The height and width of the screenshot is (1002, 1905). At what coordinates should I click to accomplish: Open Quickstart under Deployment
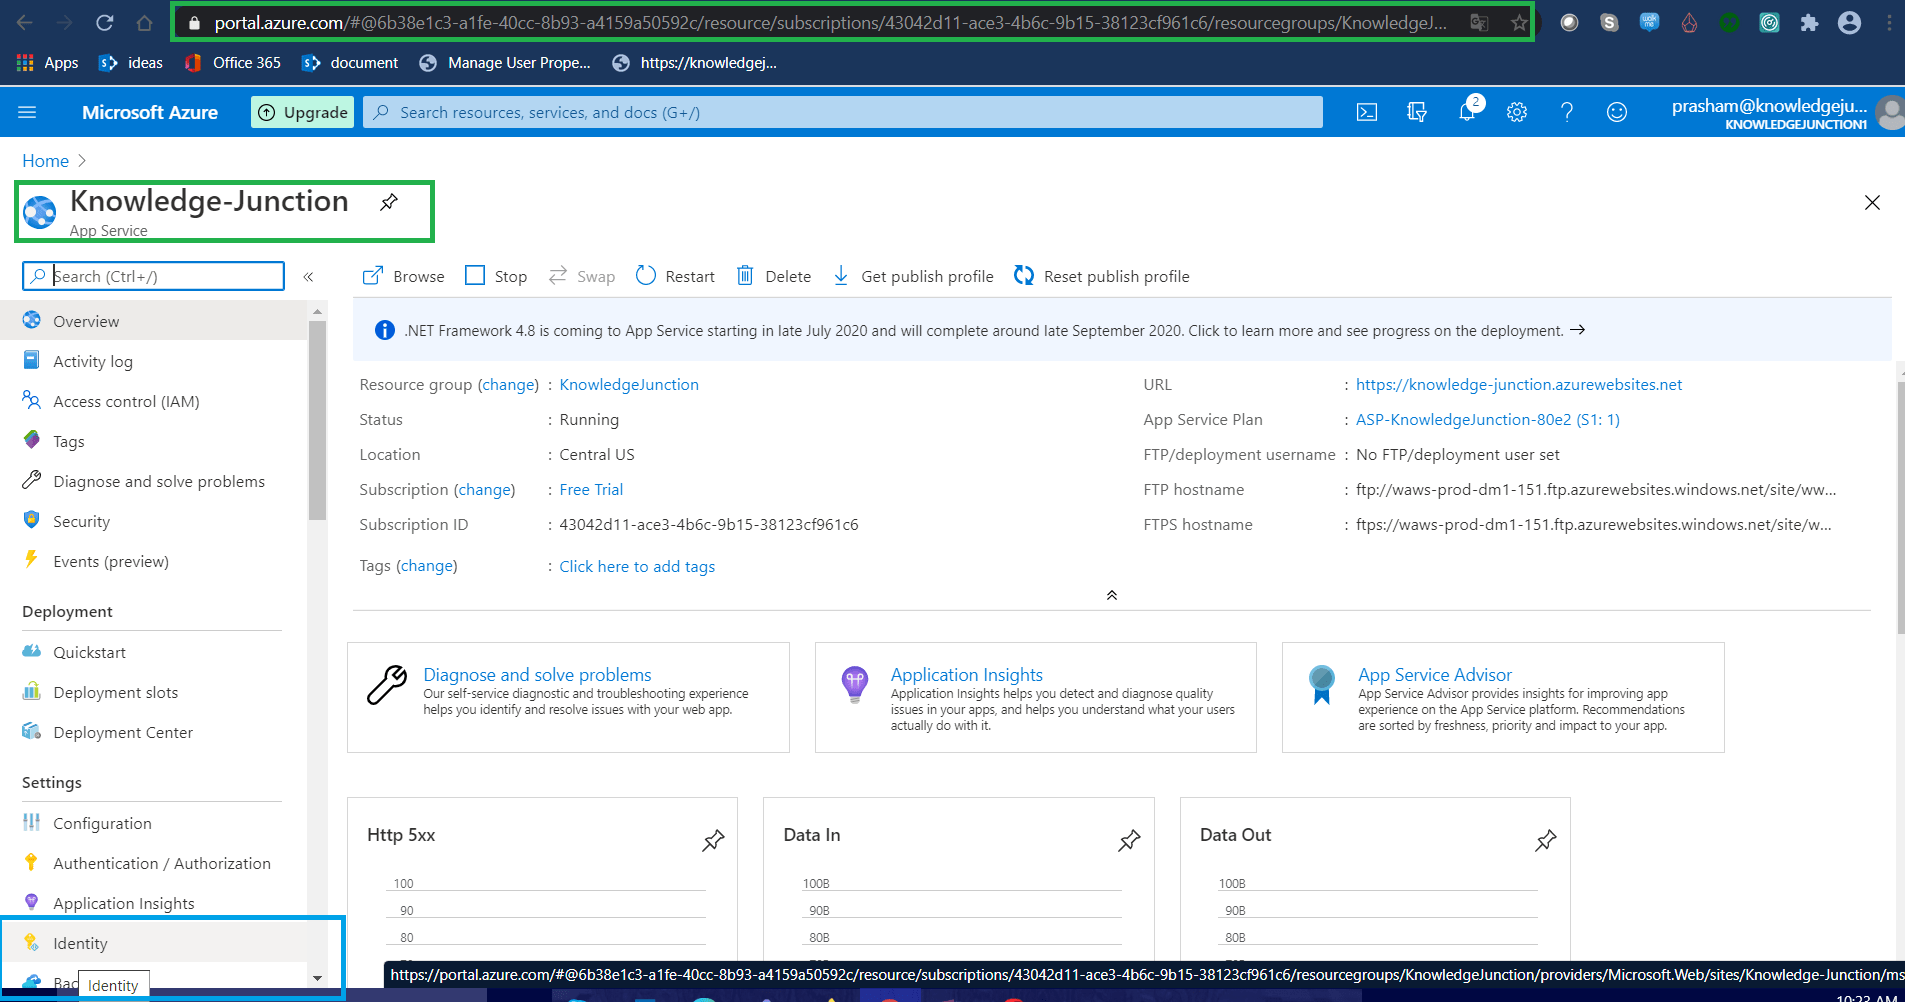pyautogui.click(x=154, y=652)
